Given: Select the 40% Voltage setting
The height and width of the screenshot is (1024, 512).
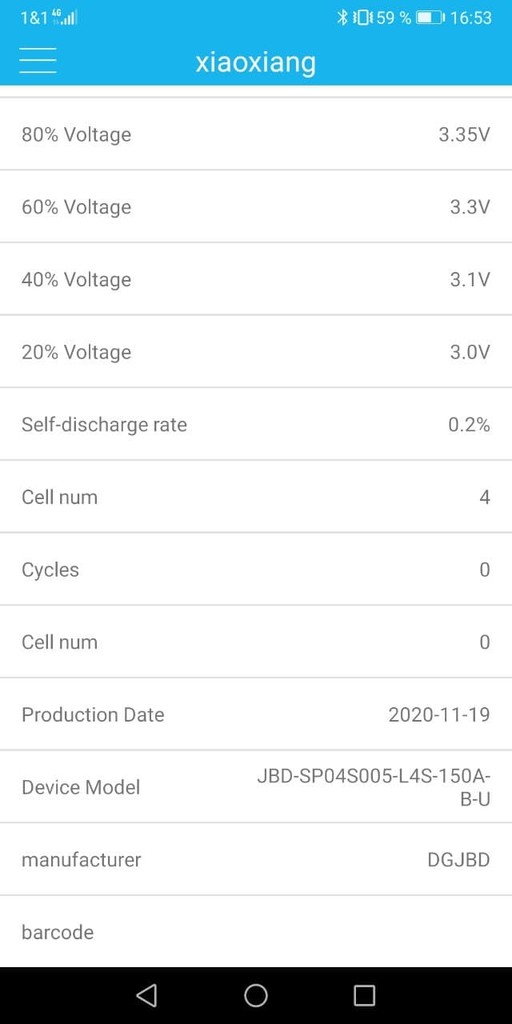Looking at the screenshot, I should [256, 280].
